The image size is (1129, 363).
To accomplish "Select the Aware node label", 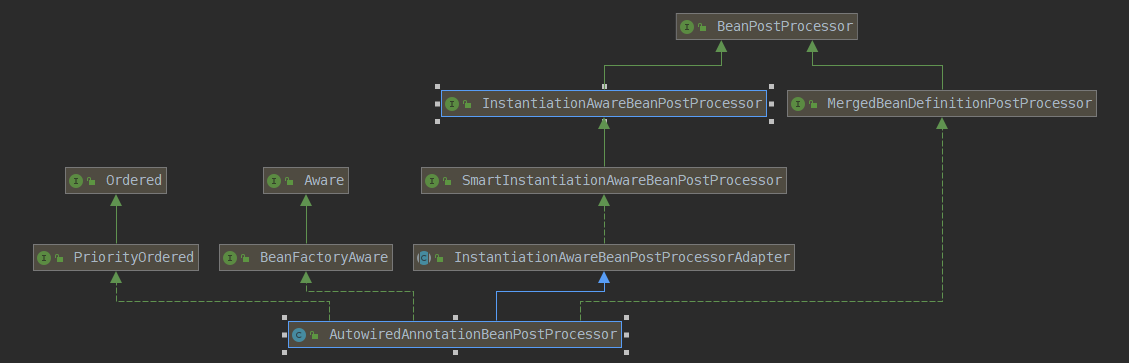I will [x=324, y=181].
